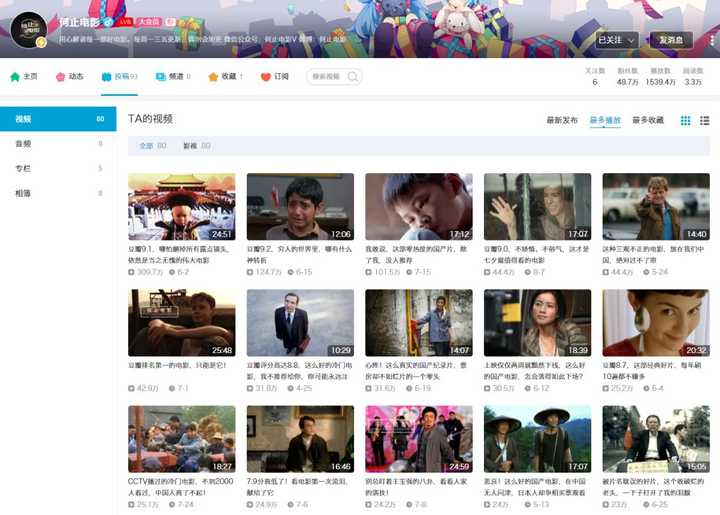Viewport: 720px width, 515px height.
Task: Switch to grid view layout icon
Action: pos(685,120)
